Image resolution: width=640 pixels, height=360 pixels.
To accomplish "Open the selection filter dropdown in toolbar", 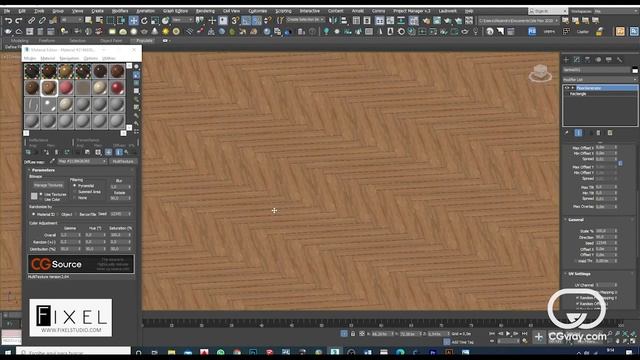I will click(x=71, y=20).
